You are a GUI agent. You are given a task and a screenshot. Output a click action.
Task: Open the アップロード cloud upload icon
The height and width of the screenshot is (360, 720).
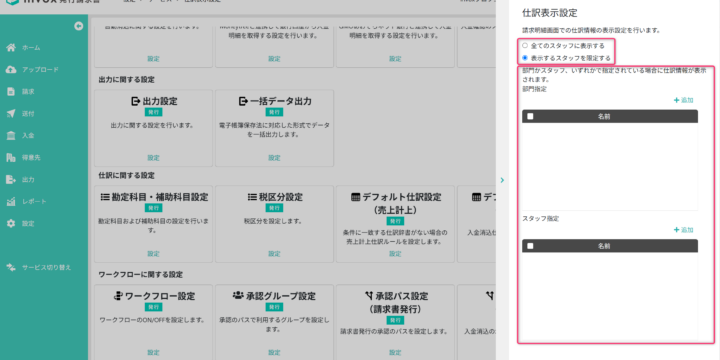[x=11, y=70]
